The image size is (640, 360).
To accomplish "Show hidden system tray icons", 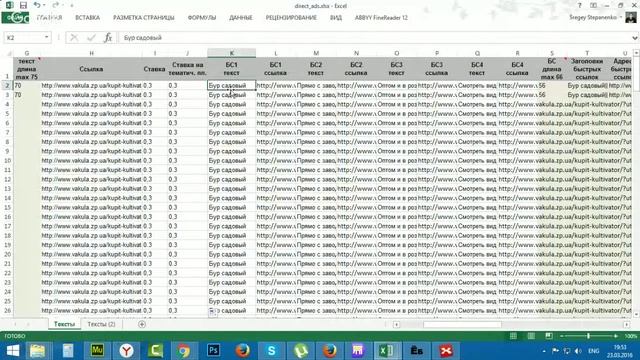I will (x=544, y=351).
